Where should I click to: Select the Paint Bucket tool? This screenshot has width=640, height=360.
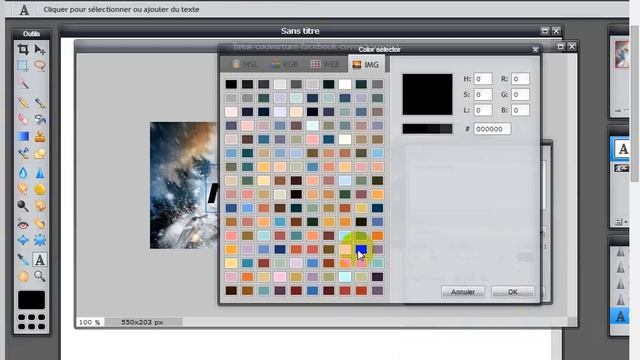[x=40, y=119]
